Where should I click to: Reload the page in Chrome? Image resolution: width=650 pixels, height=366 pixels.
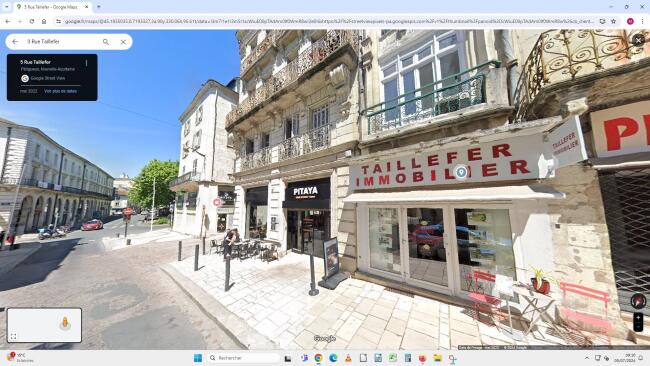coord(32,21)
